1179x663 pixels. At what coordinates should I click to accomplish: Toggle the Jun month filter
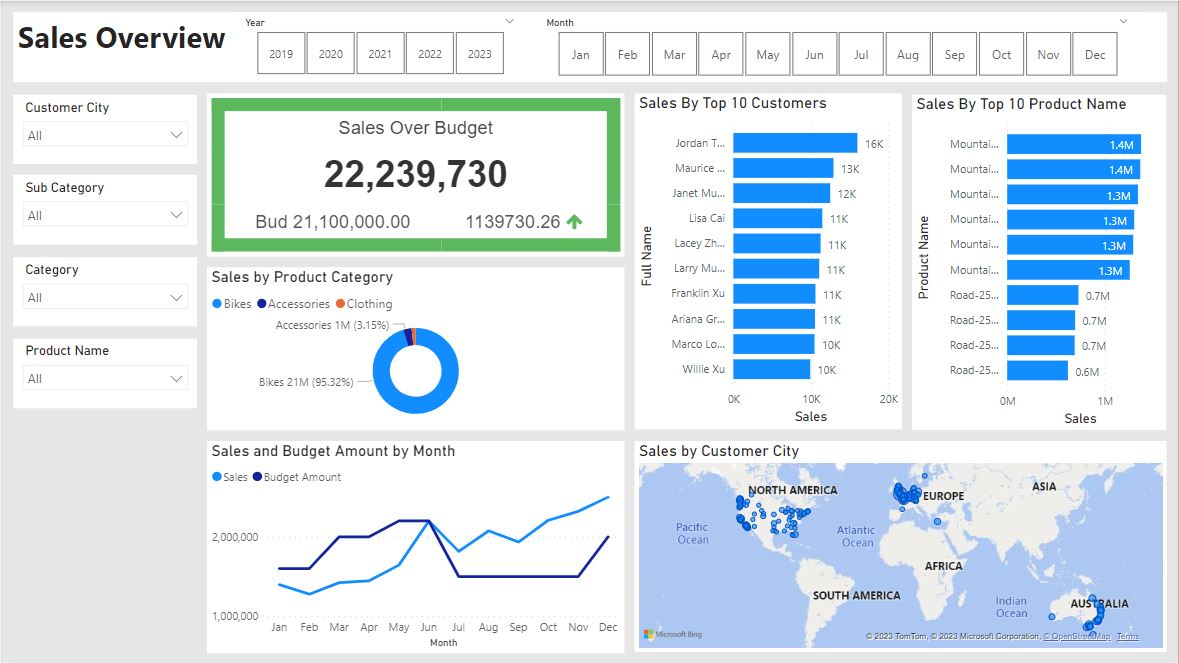point(815,54)
